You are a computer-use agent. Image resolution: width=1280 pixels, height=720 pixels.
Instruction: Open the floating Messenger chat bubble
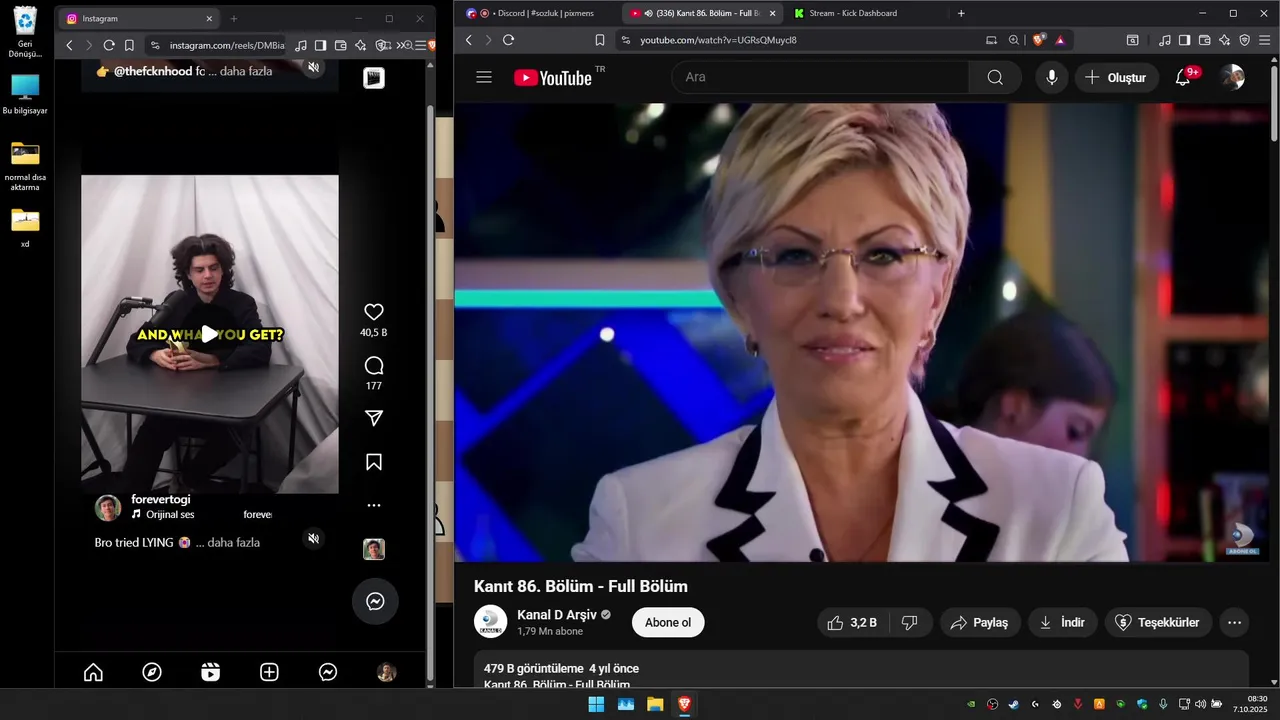click(x=375, y=601)
